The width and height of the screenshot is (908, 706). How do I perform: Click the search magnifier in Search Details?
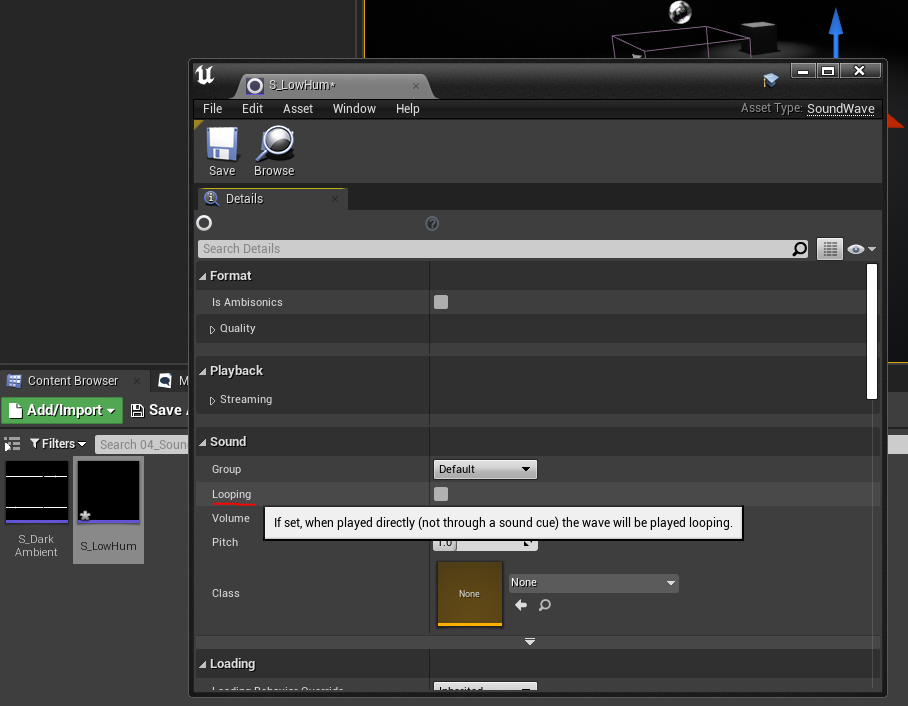pyautogui.click(x=799, y=249)
